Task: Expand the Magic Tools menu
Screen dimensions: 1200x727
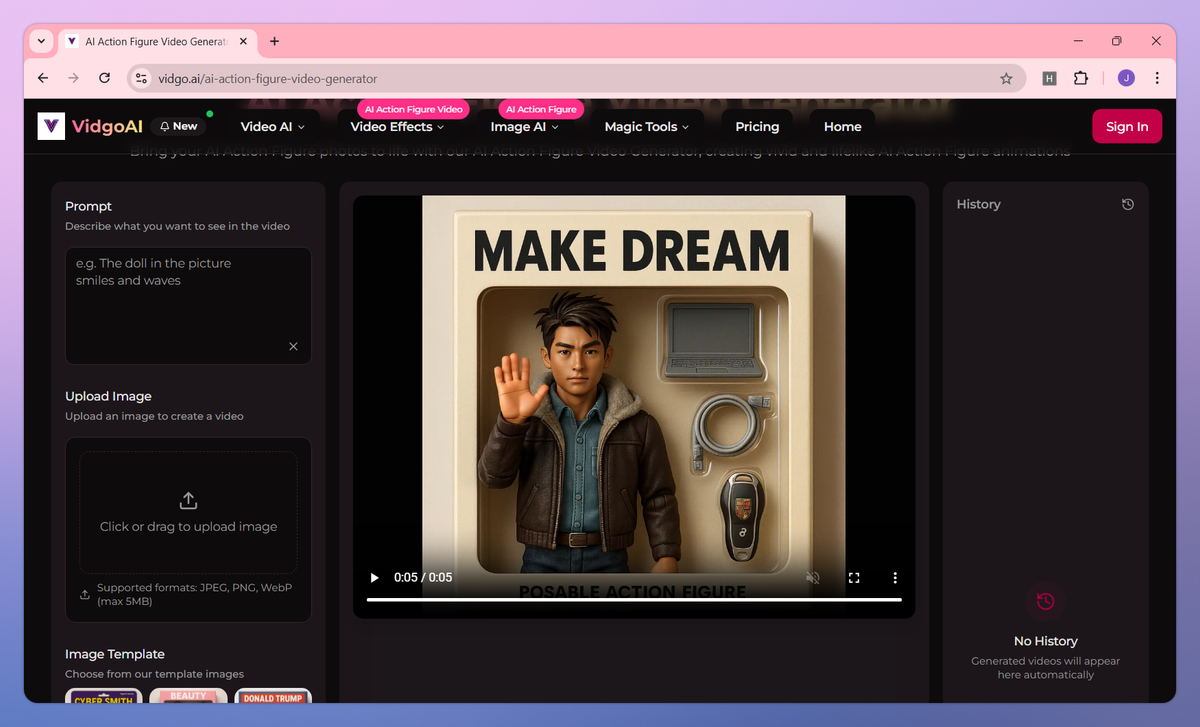Action: (647, 127)
